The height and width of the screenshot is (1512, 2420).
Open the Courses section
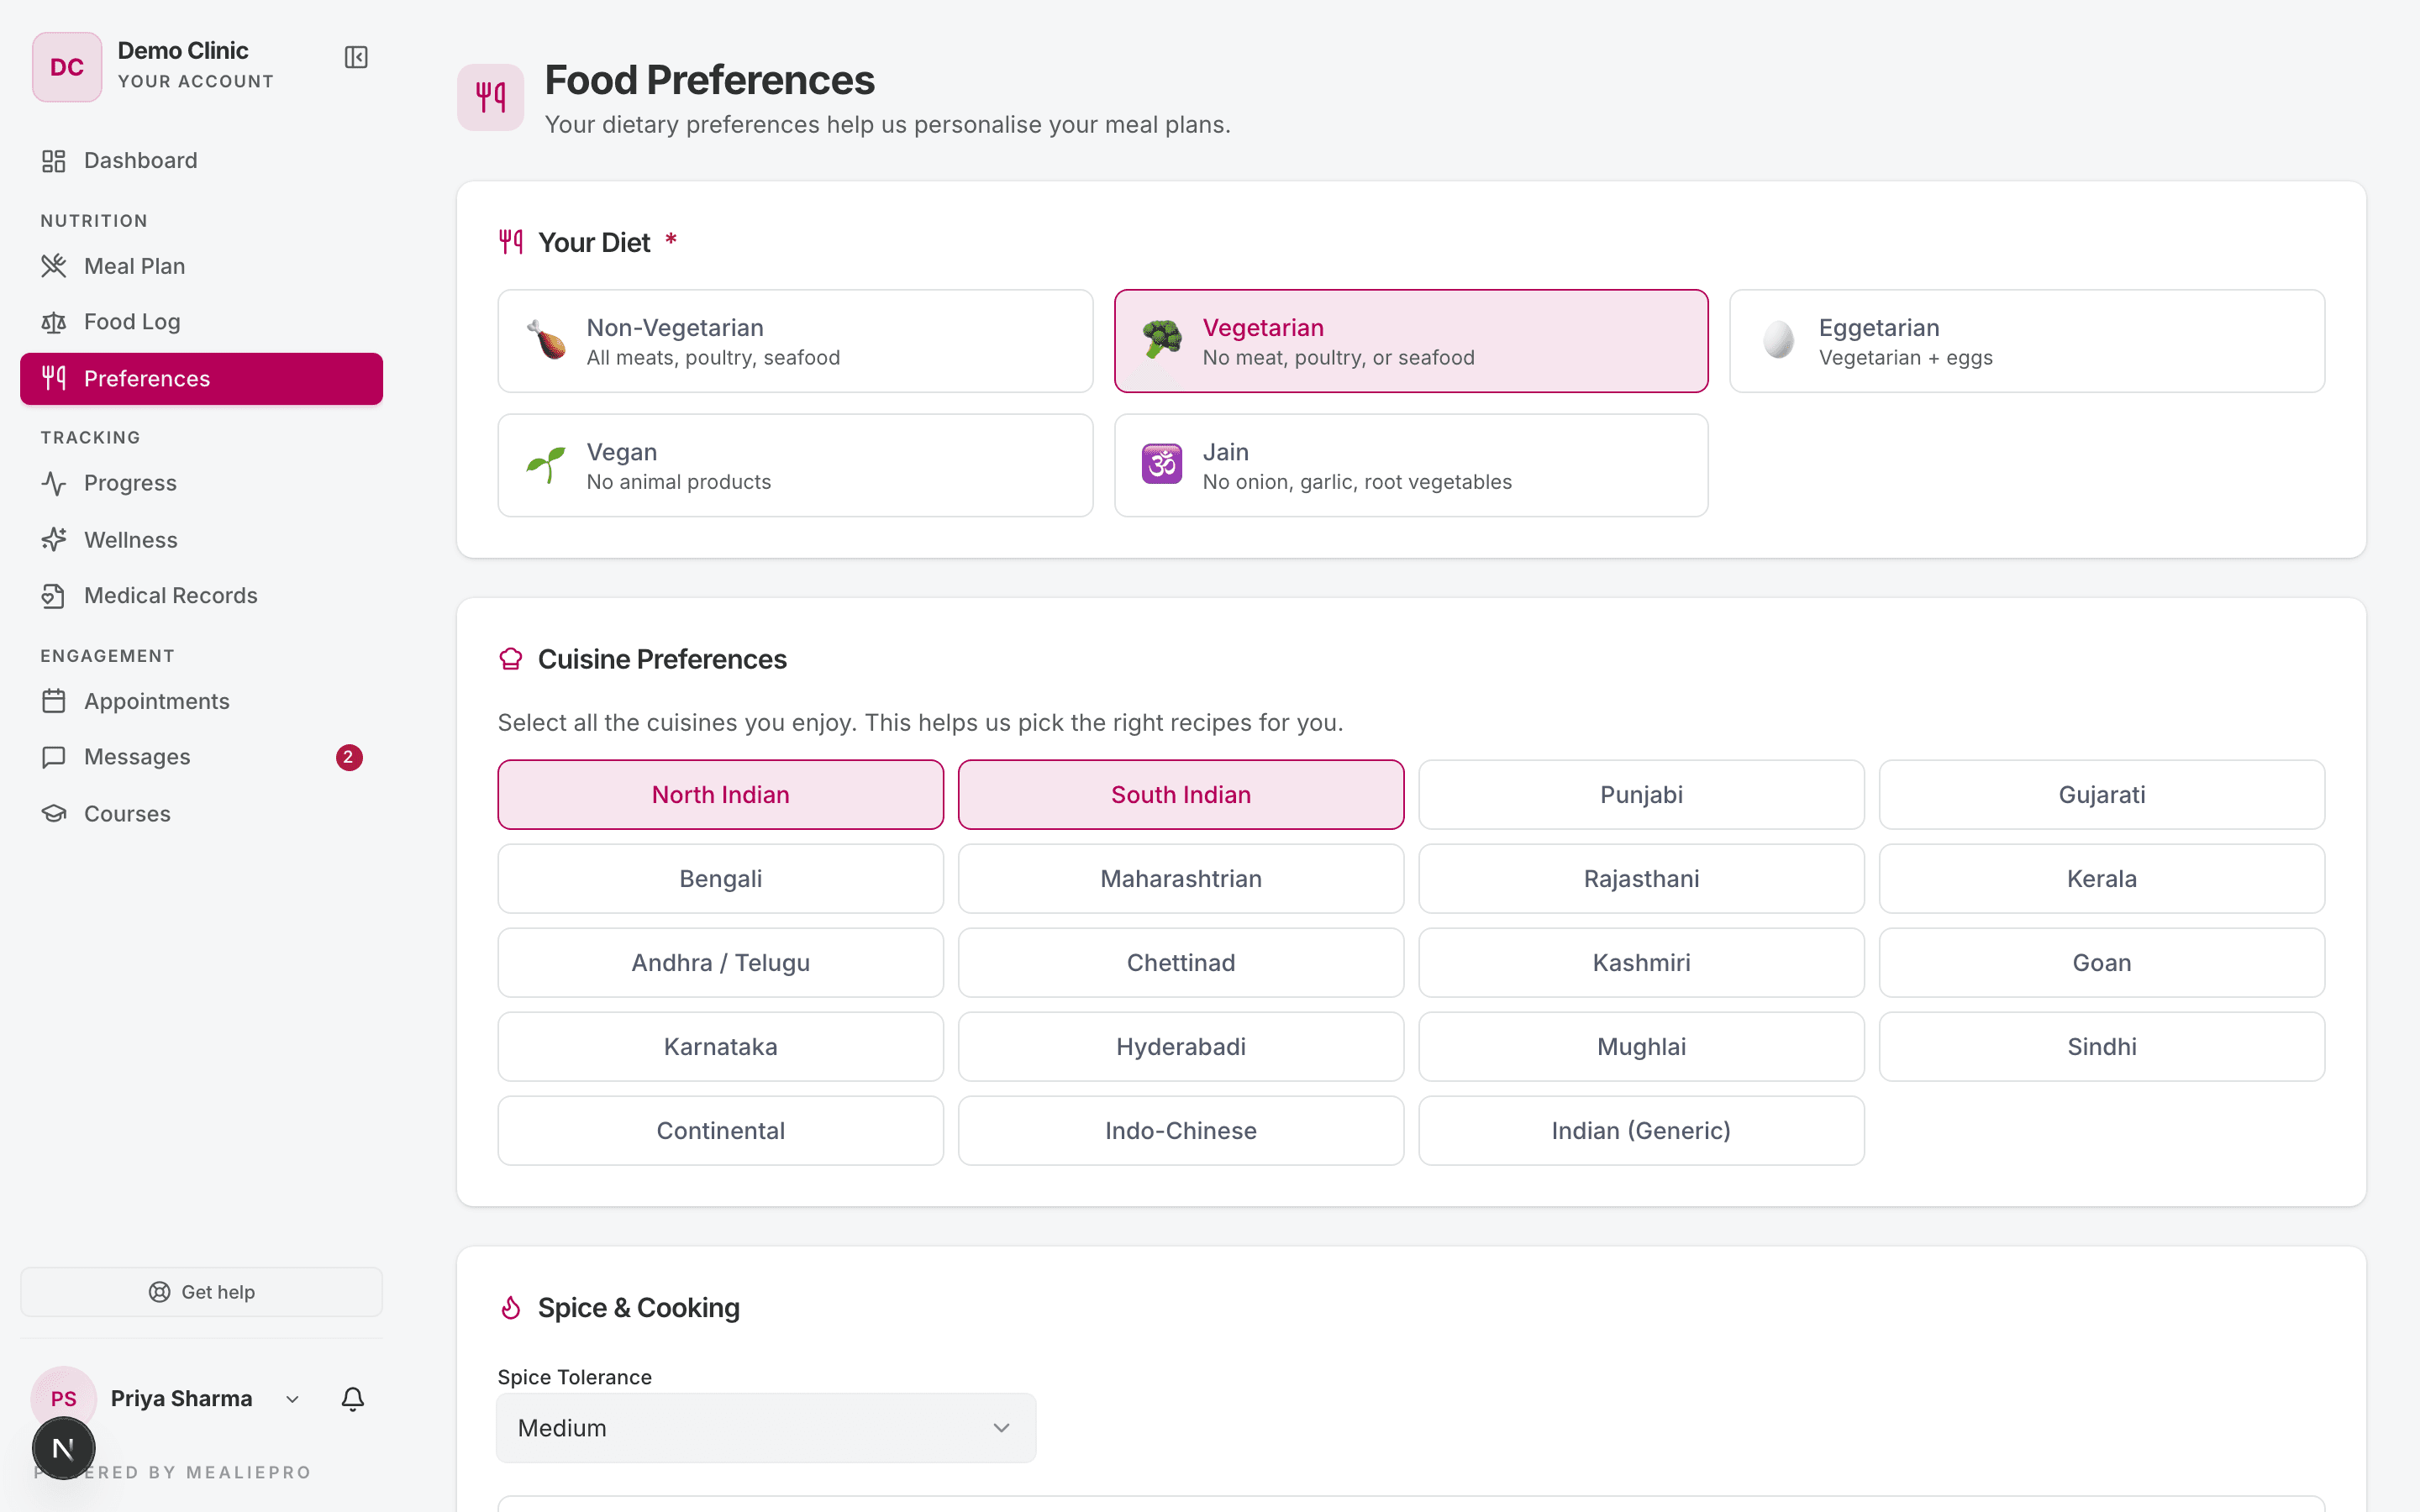pos(201,814)
